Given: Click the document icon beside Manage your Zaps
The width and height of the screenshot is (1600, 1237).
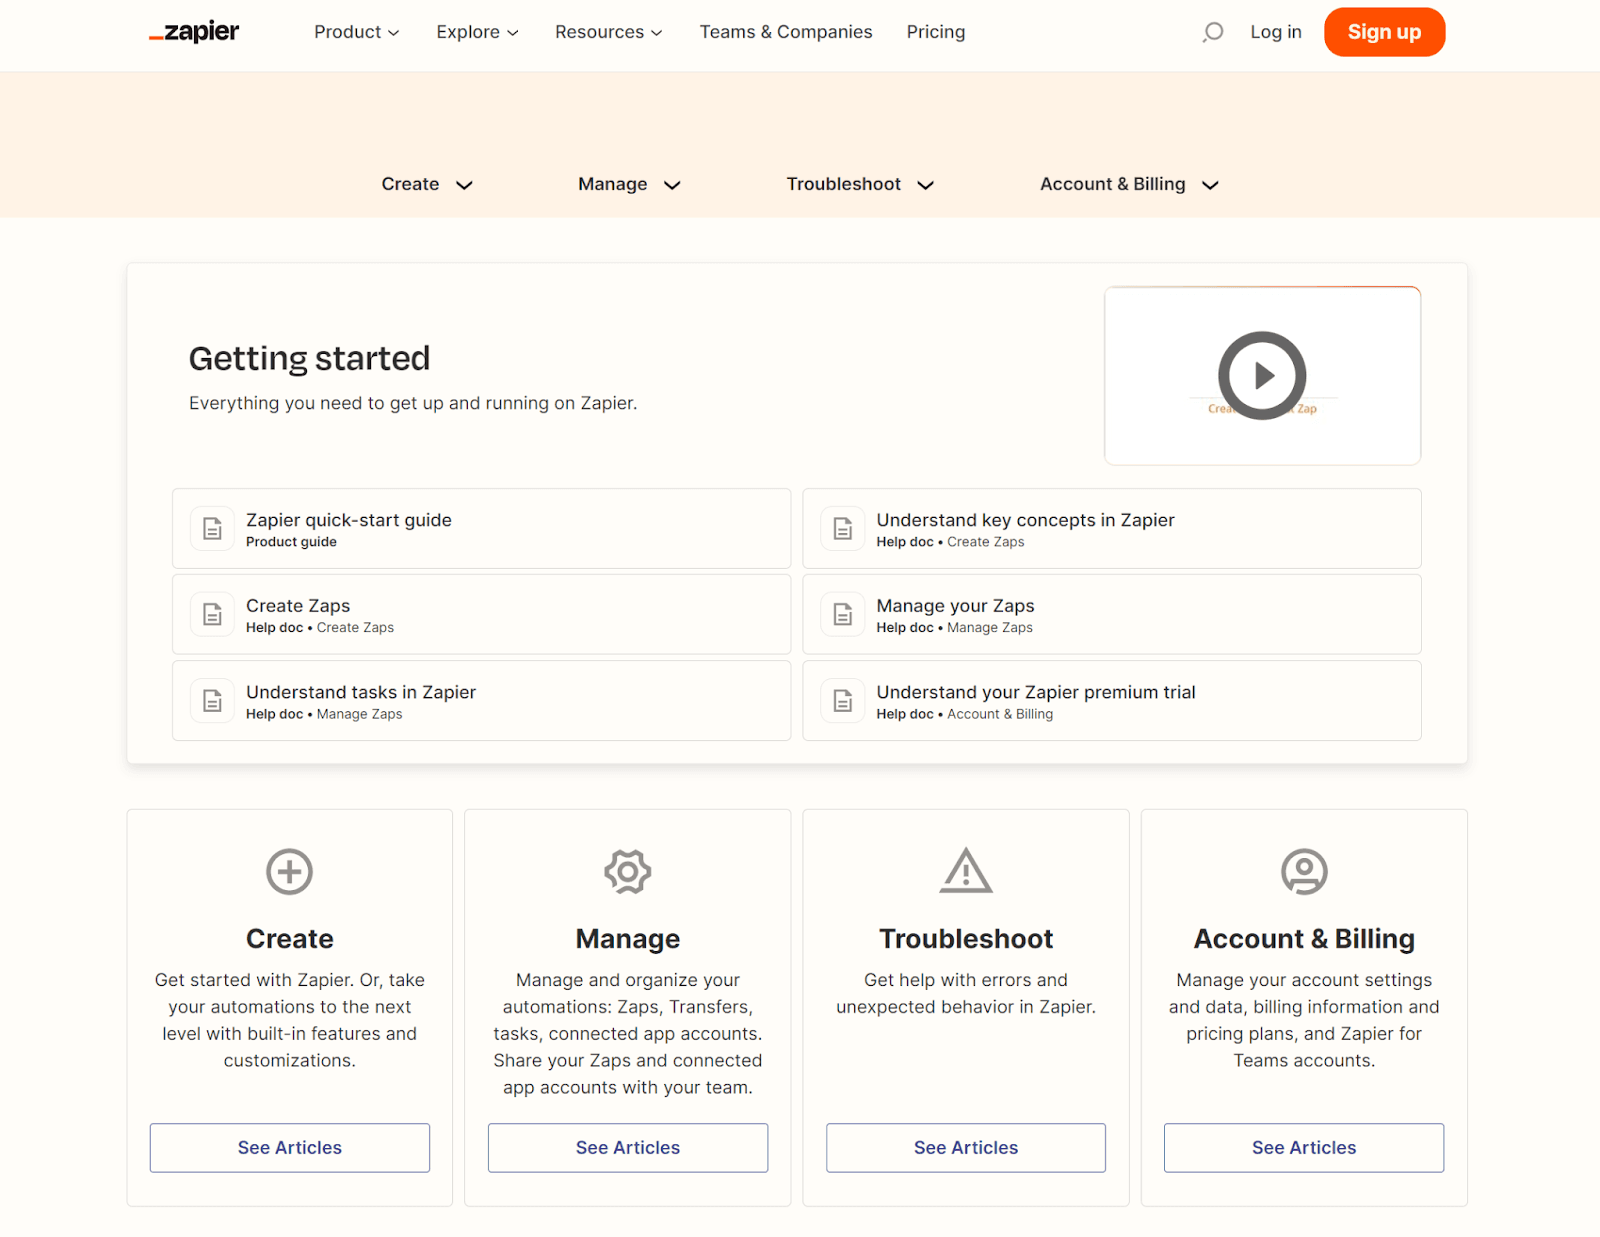Looking at the screenshot, I should (x=843, y=614).
